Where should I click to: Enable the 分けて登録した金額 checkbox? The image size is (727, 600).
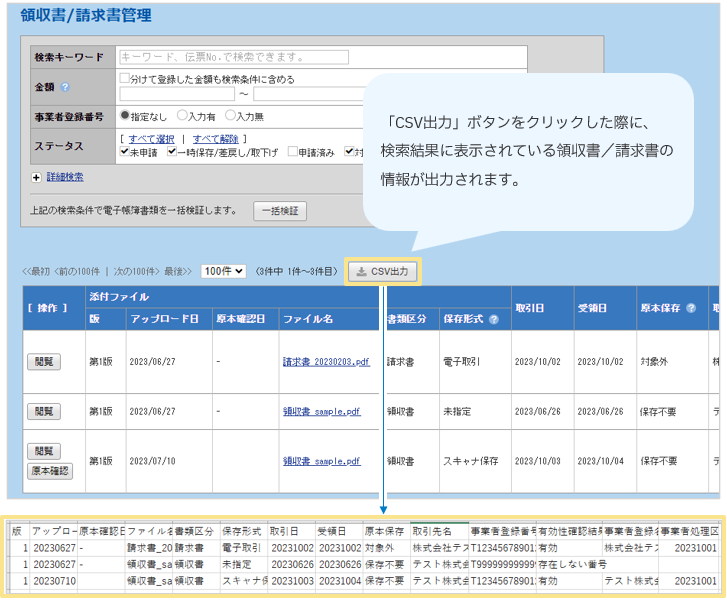pyautogui.click(x=124, y=78)
